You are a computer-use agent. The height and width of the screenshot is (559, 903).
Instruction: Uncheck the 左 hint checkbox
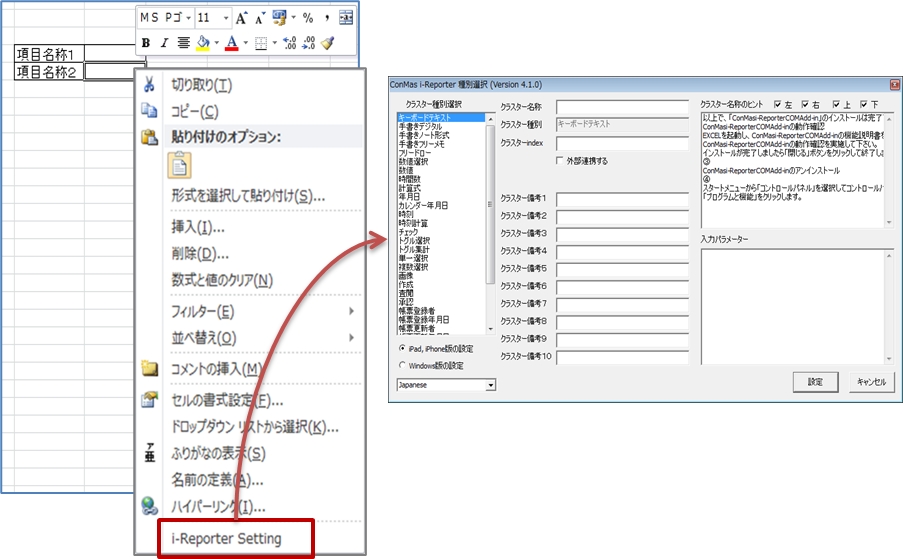(776, 104)
